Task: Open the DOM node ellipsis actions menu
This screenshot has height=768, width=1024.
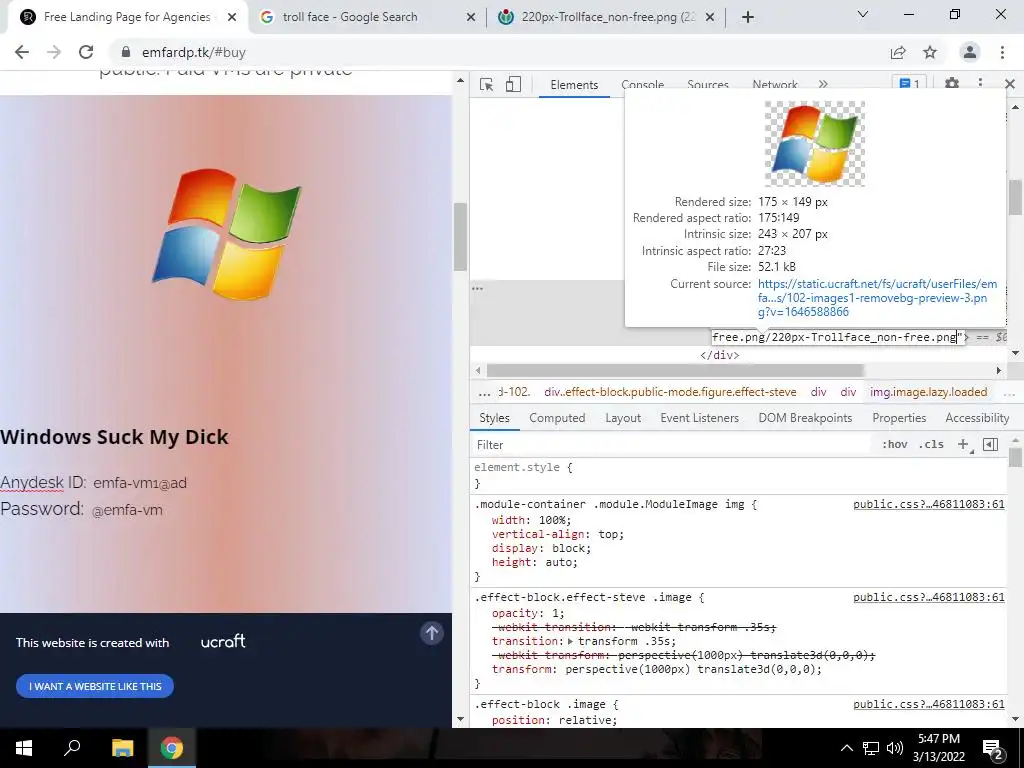Action: click(477, 288)
